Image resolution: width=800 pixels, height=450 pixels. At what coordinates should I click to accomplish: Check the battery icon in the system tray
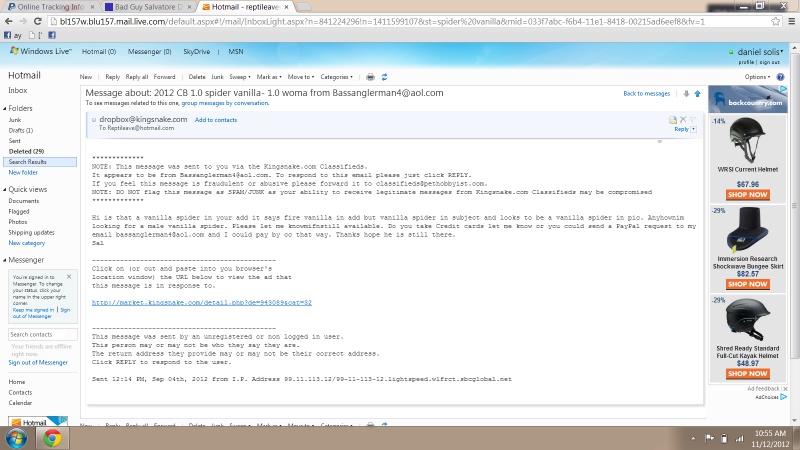point(724,438)
